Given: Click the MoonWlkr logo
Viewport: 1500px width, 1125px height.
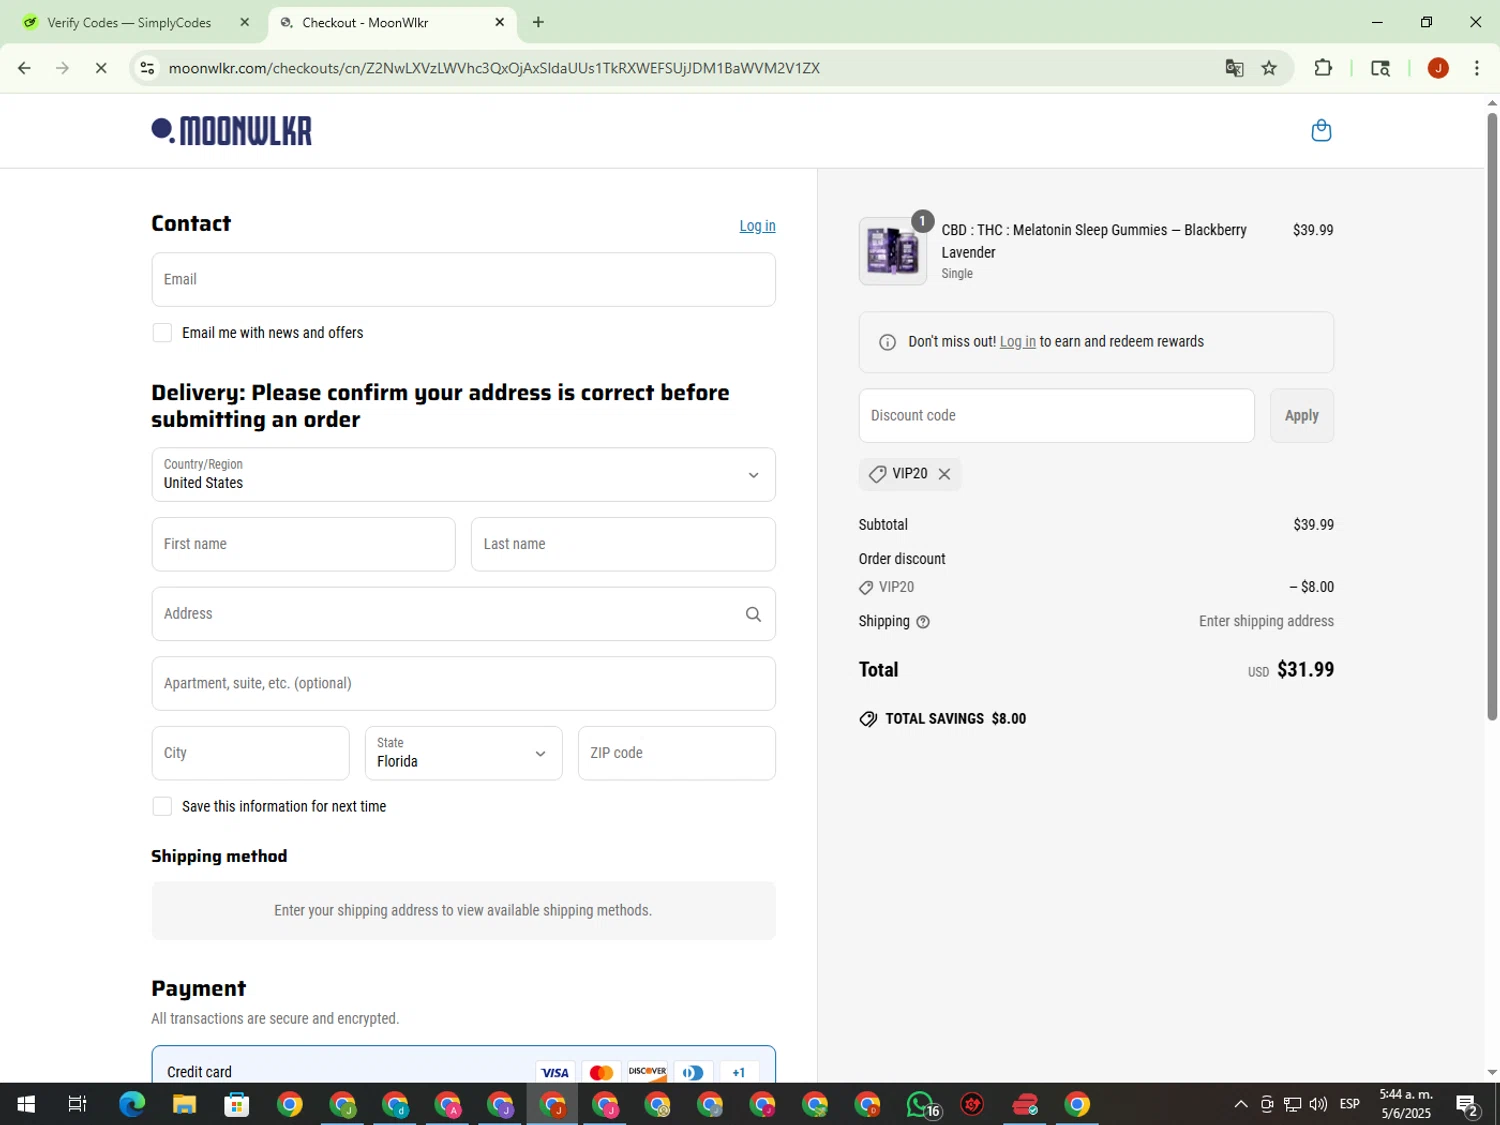Looking at the screenshot, I should [232, 131].
